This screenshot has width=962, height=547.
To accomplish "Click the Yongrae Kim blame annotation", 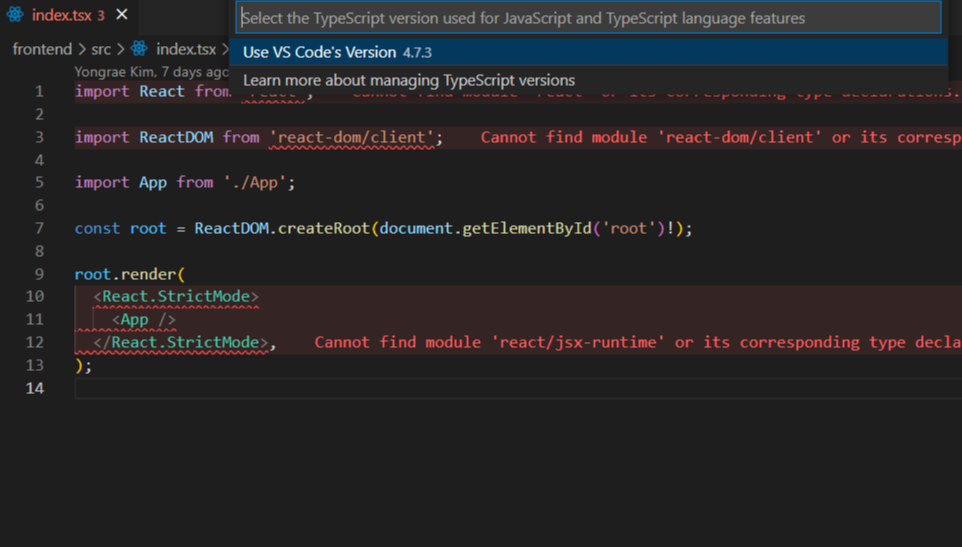I will pos(152,72).
